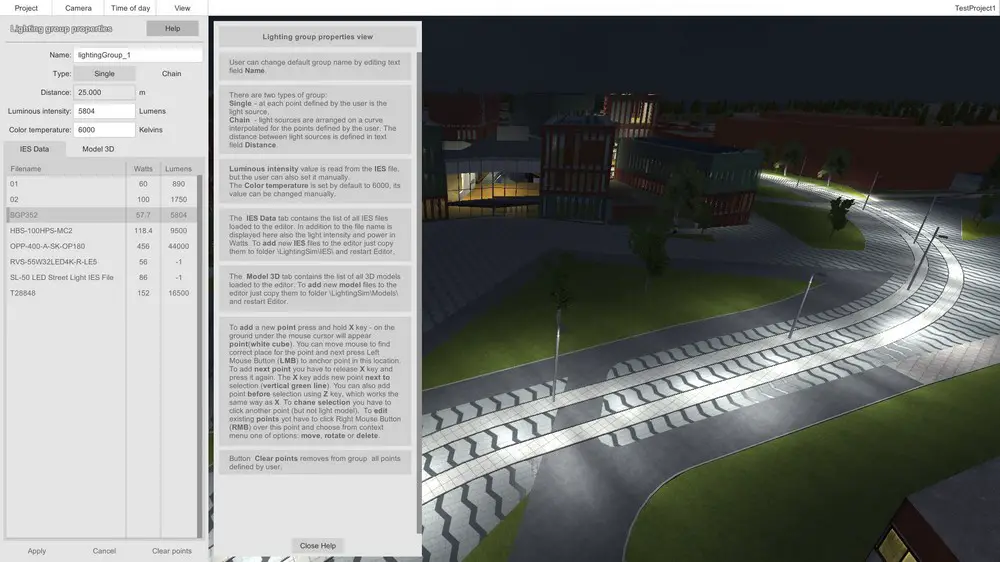Click the Help button

tap(172, 28)
